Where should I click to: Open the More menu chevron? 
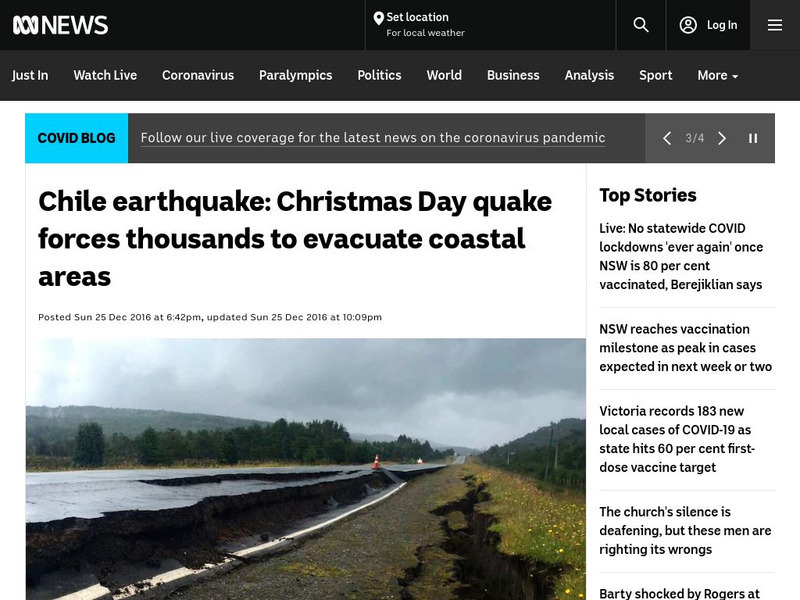point(737,76)
